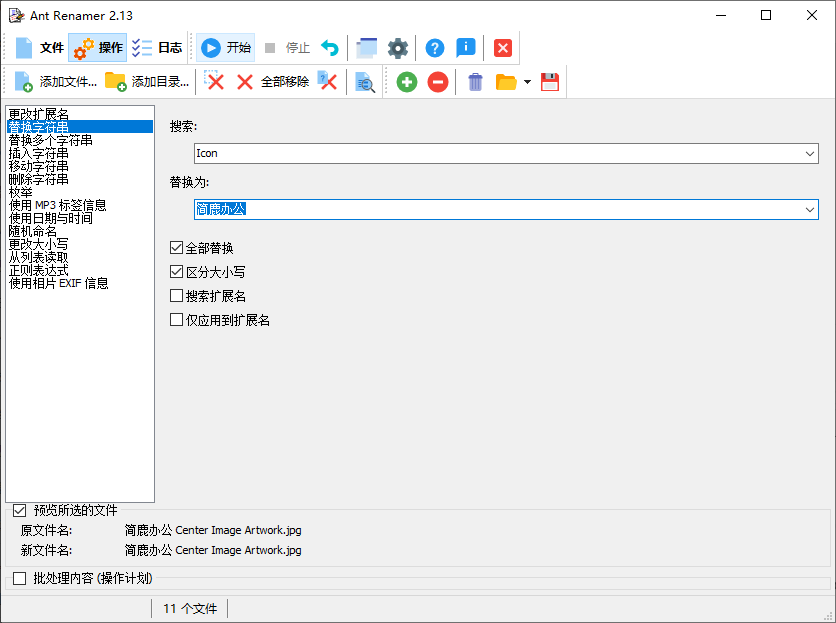836x623 pixels.
Task: Open the settings gear icon
Action: point(397,47)
